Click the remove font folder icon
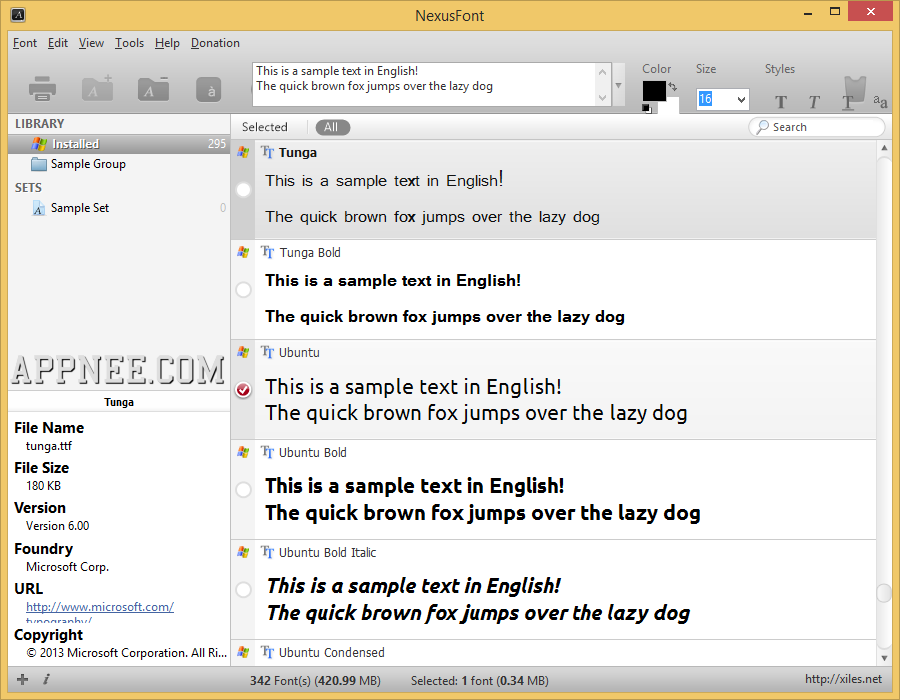Screen dimensions: 900x700 tap(153, 88)
